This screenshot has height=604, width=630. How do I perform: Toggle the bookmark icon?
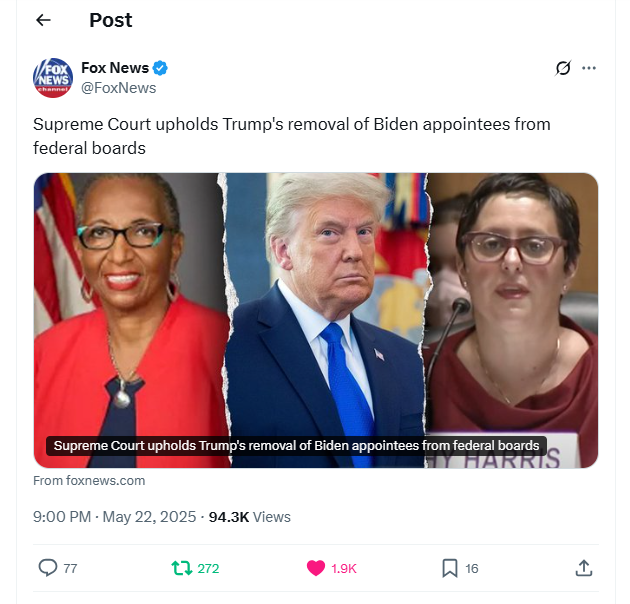click(450, 568)
